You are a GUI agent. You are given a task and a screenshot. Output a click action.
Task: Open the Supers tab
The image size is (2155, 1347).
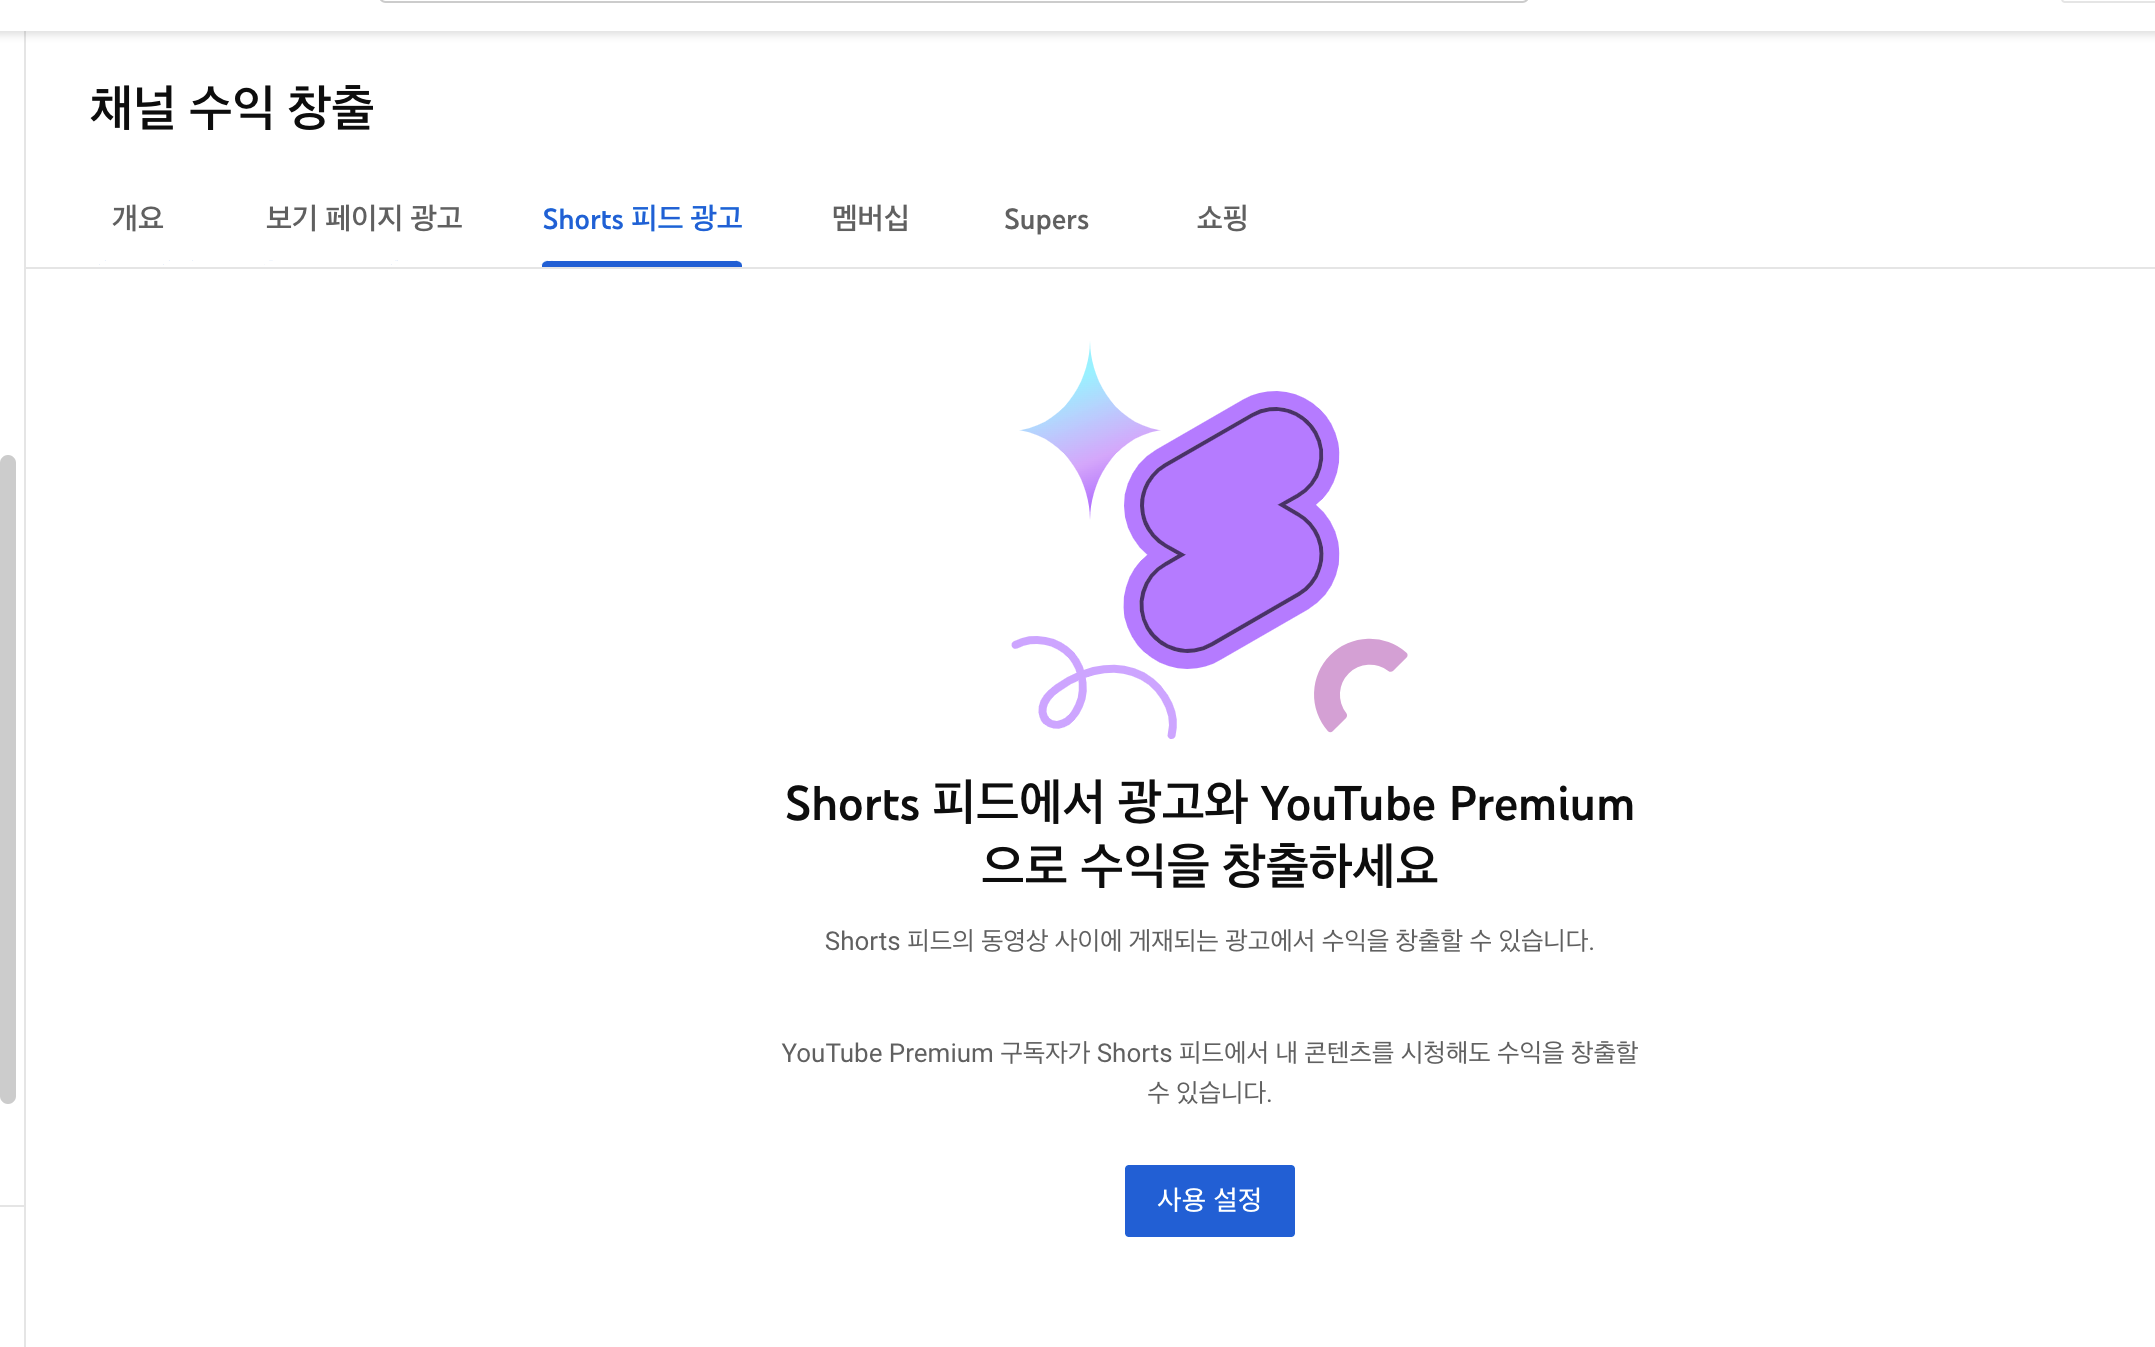click(x=1046, y=219)
